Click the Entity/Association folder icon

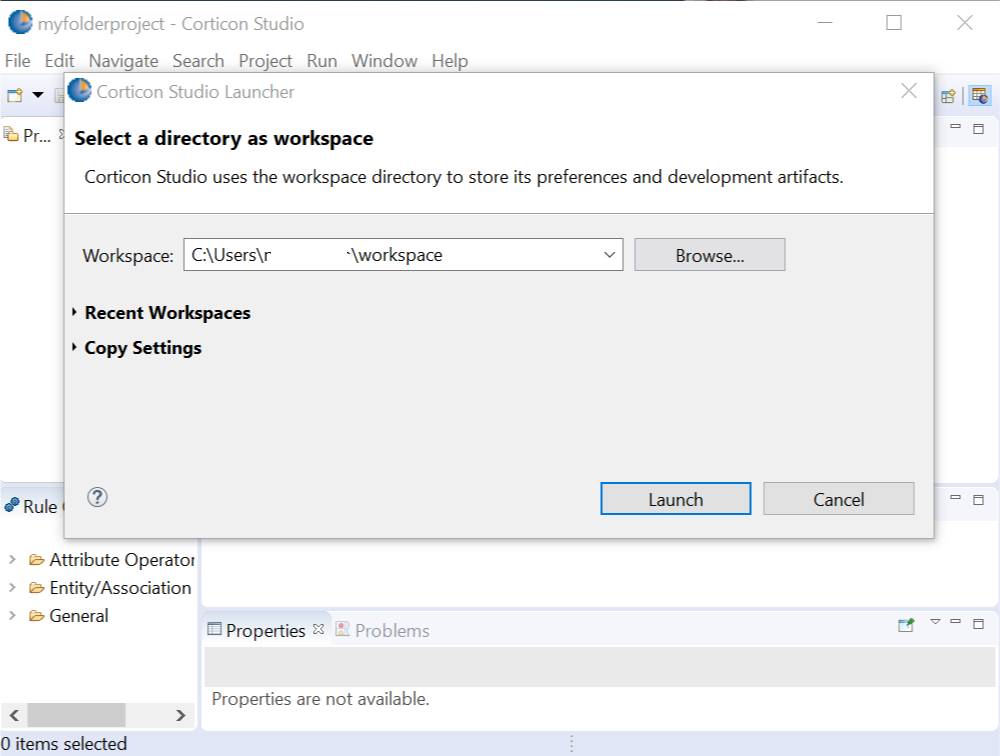point(36,588)
